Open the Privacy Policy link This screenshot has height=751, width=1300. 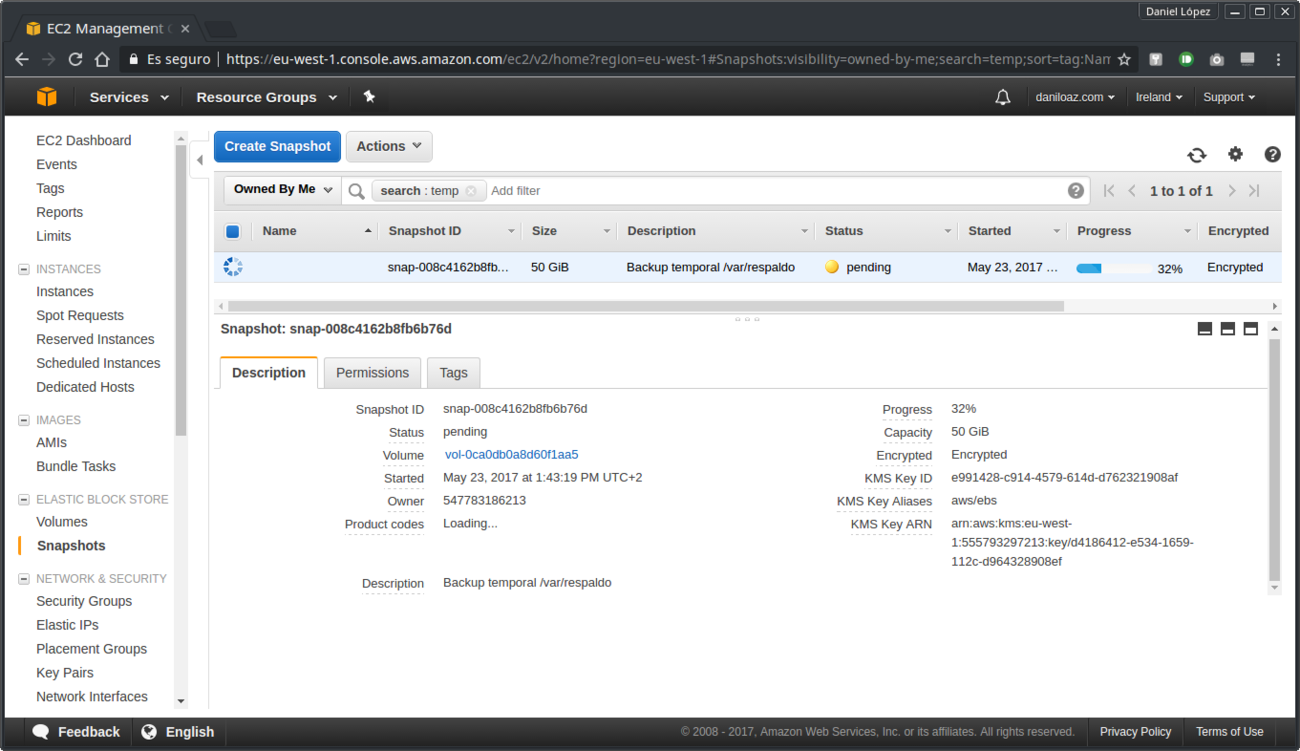(1135, 732)
